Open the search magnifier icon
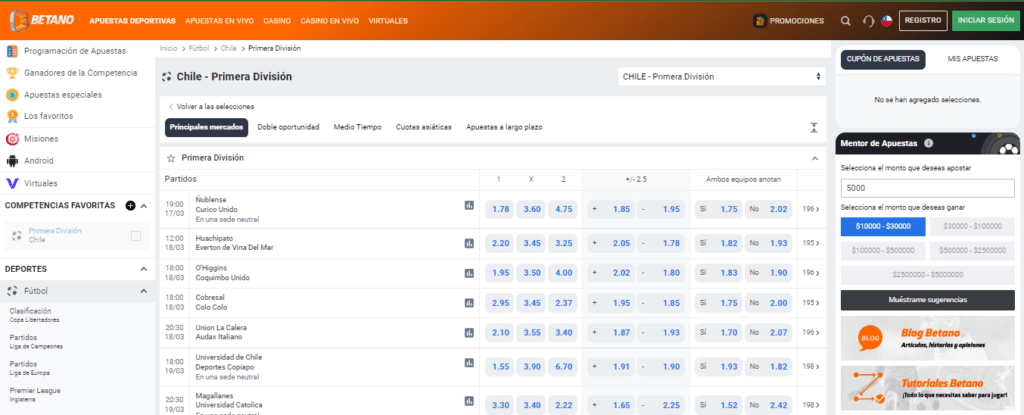Viewport: 1024px width, 415px height. click(x=846, y=21)
